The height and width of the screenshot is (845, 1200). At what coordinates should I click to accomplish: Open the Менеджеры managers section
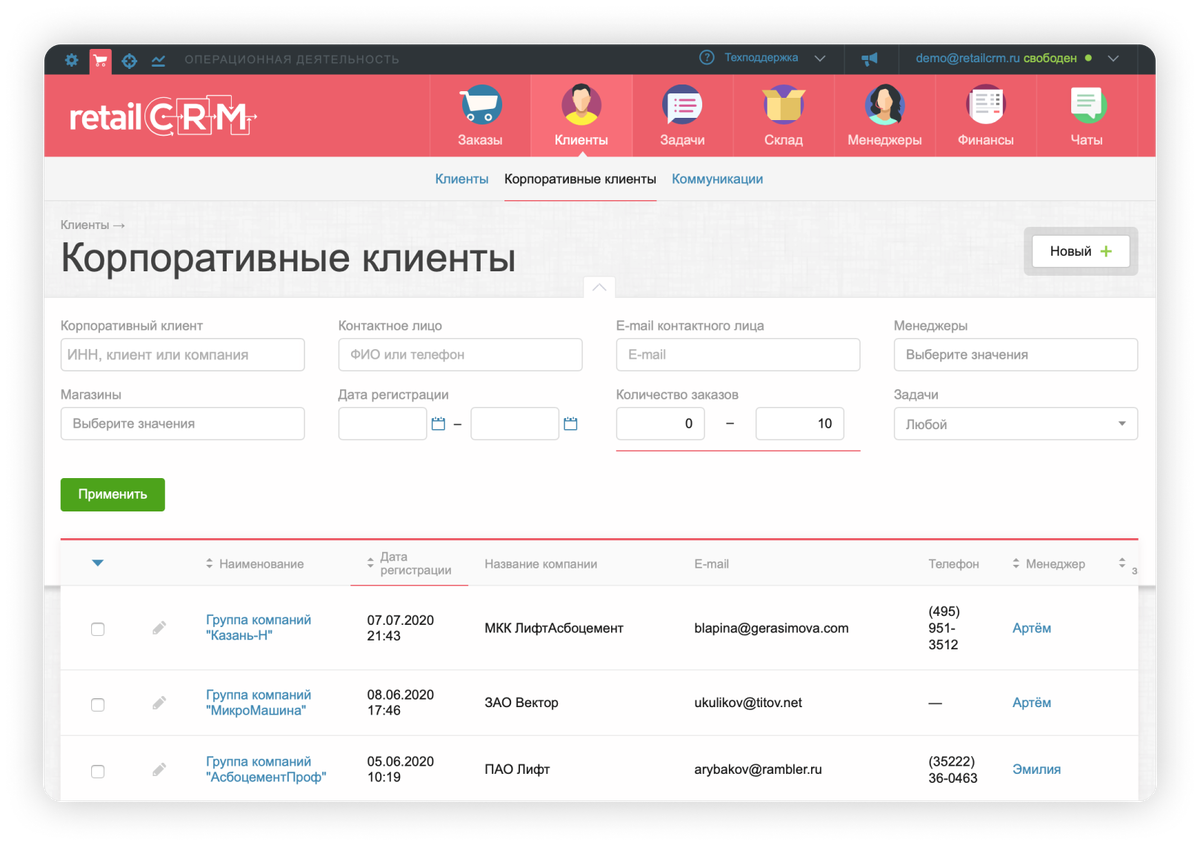click(884, 116)
